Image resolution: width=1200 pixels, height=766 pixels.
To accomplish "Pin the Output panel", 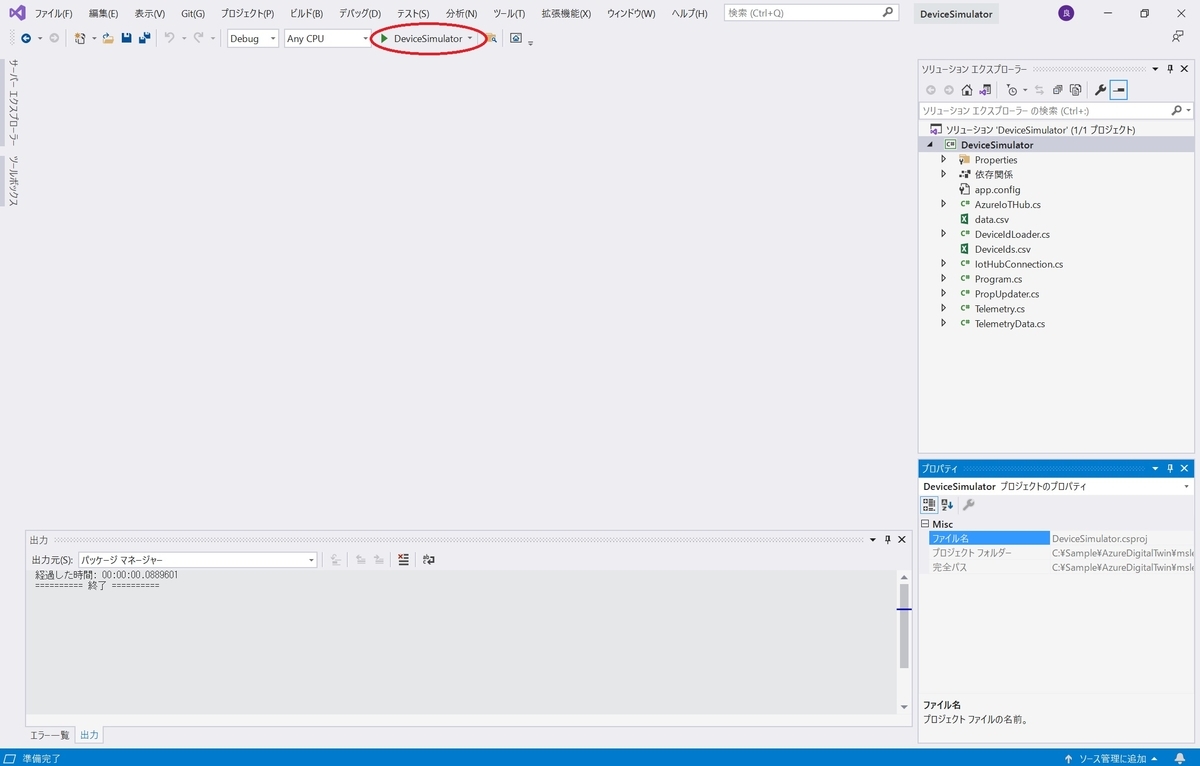I will pyautogui.click(x=887, y=540).
